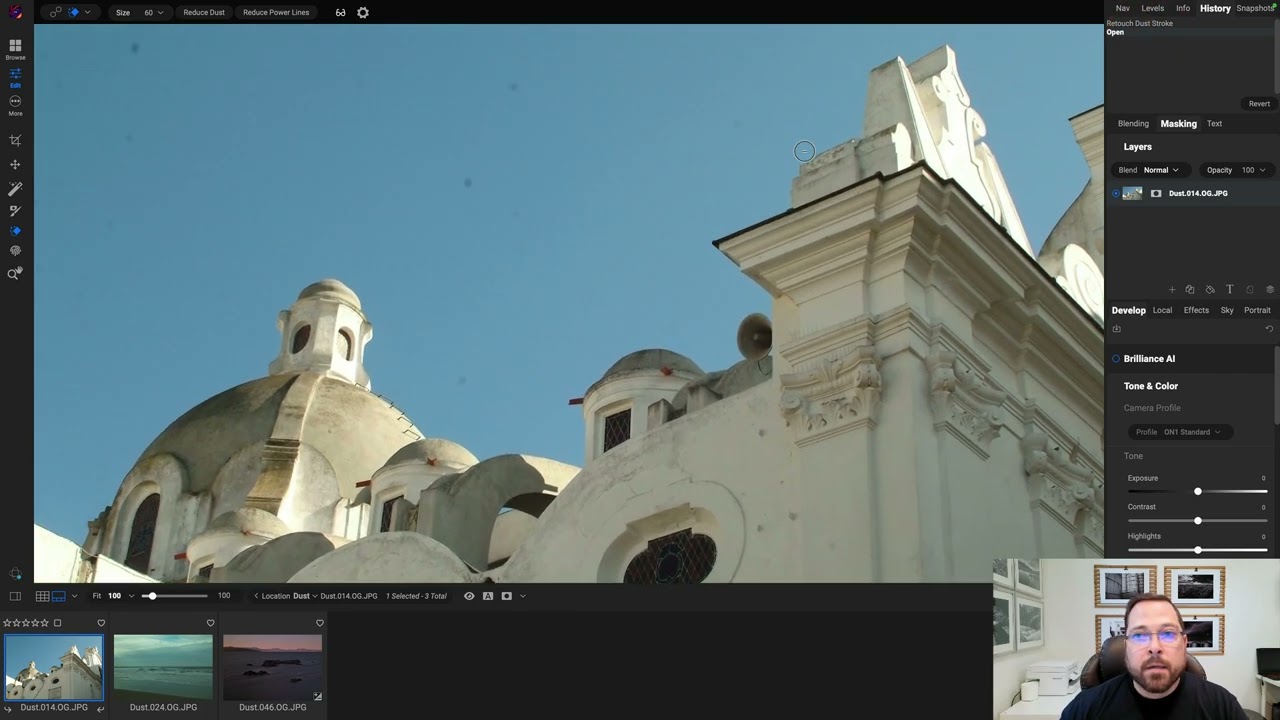Select the Zoom and hand view tool
The width and height of the screenshot is (1280, 720).
15,274
